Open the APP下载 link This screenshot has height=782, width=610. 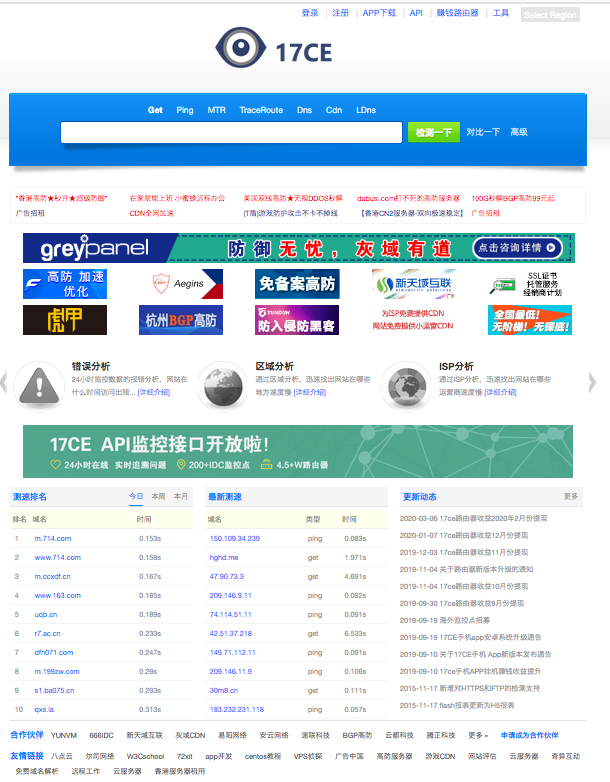click(379, 13)
